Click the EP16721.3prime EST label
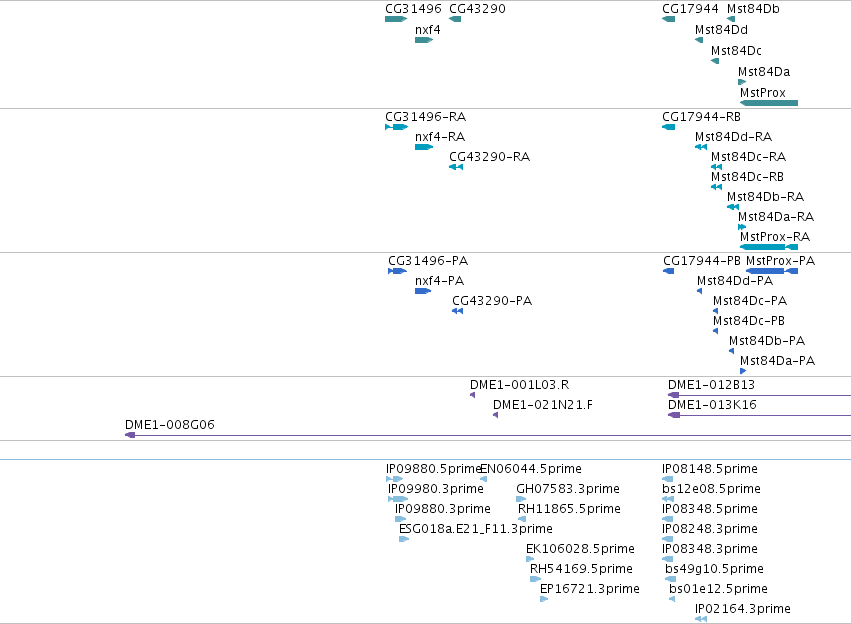 tap(590, 589)
